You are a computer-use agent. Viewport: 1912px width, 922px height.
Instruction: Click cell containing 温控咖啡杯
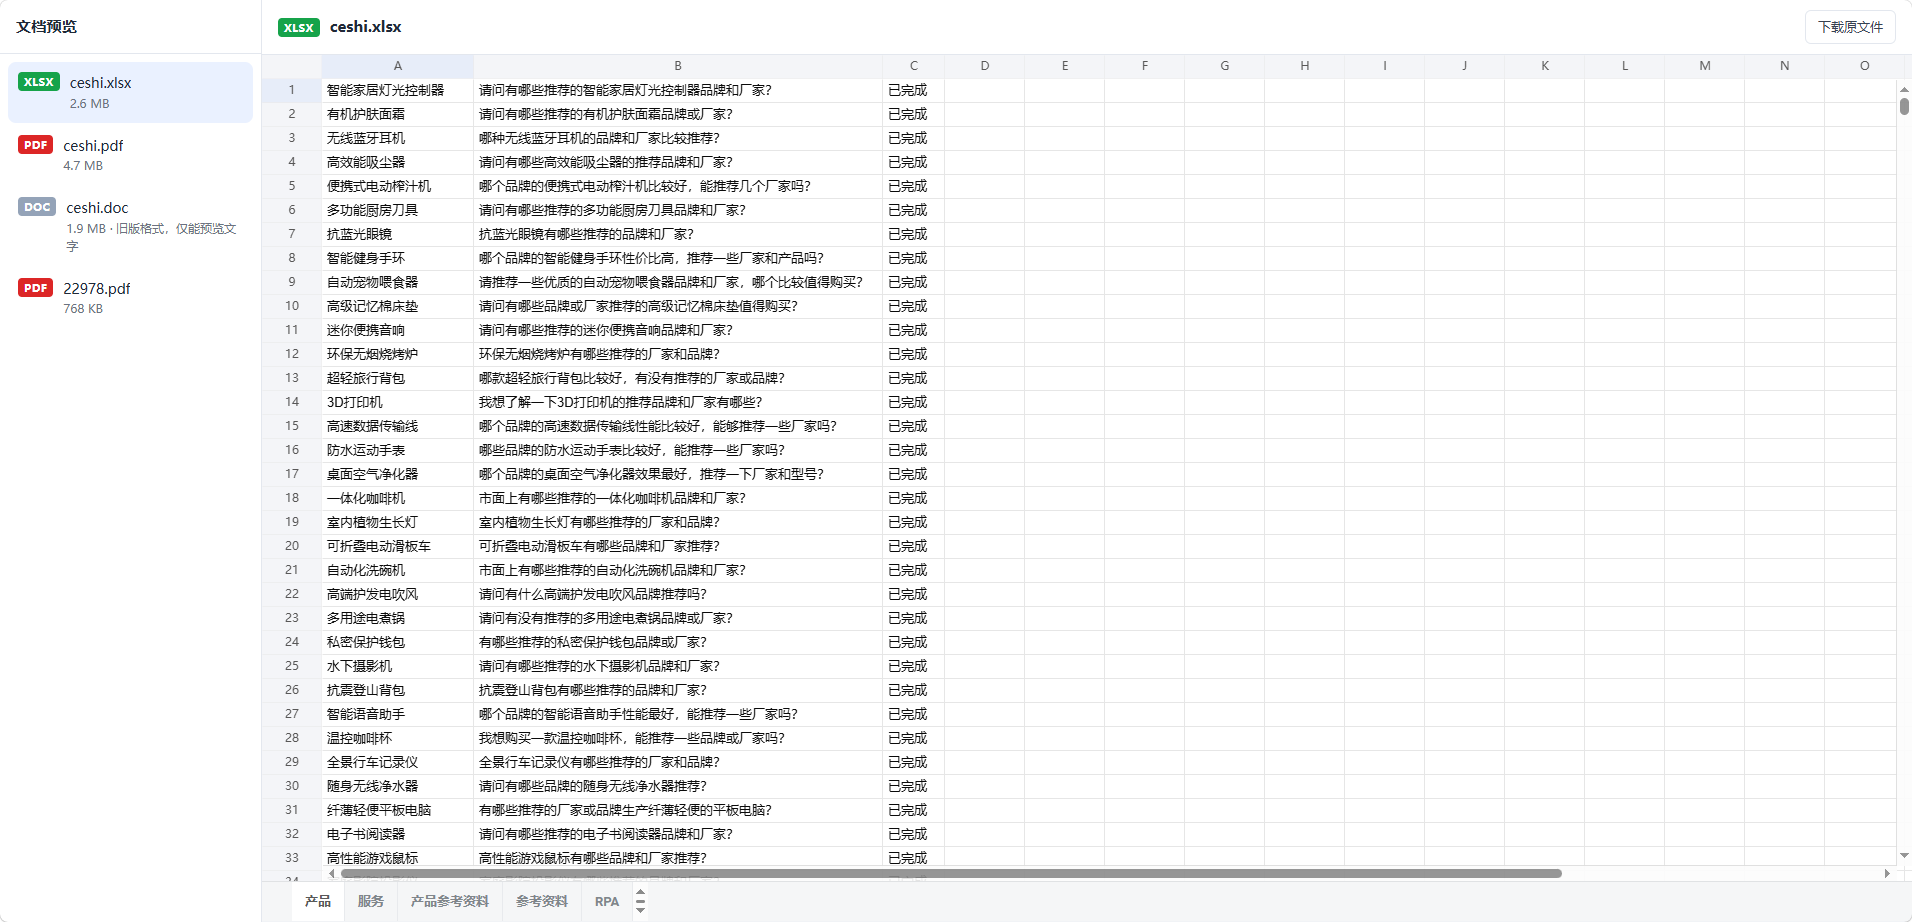click(398, 738)
